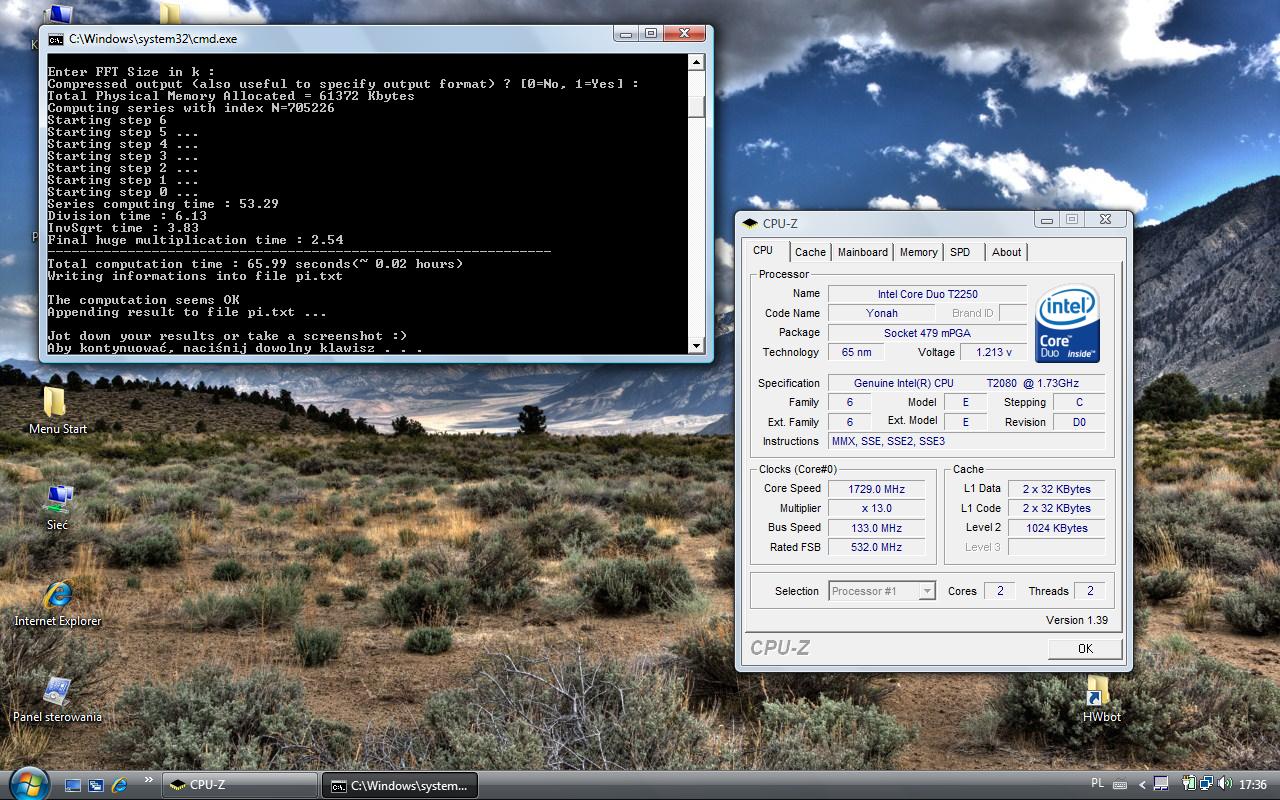Click Level 2 cache value 1024 KBytes
Screen dimensions: 1280x800
coord(1056,528)
